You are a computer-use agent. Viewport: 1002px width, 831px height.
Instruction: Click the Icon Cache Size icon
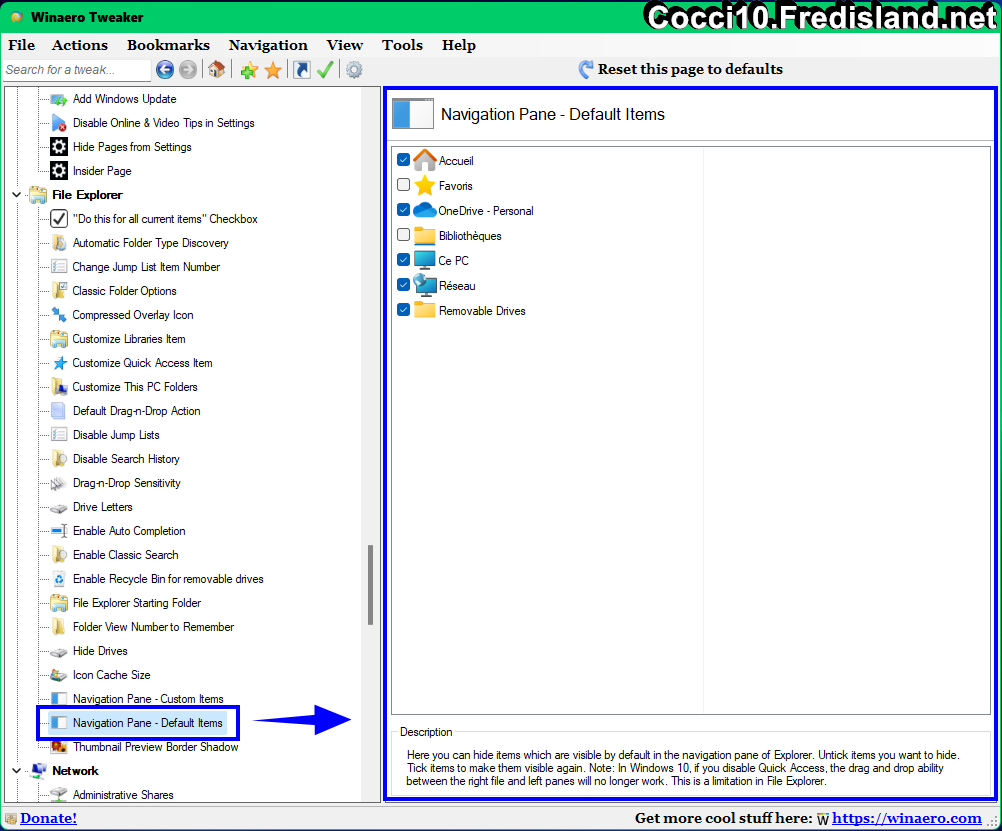pyautogui.click(x=59, y=675)
